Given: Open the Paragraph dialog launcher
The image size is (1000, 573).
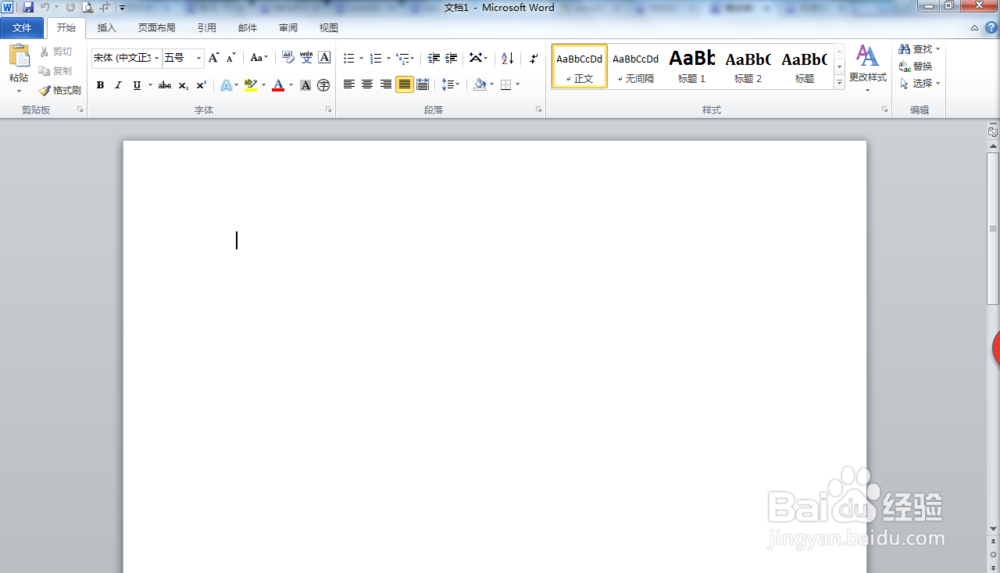Looking at the screenshot, I should (x=539, y=110).
